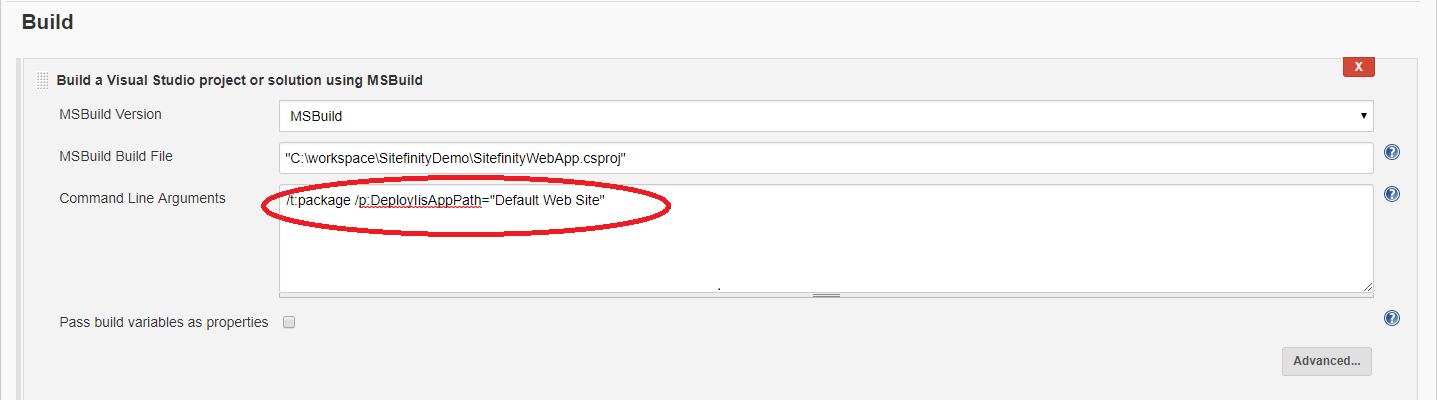Click the text area corner resize grip
This screenshot has height=400, width=1437.
coord(1366,286)
